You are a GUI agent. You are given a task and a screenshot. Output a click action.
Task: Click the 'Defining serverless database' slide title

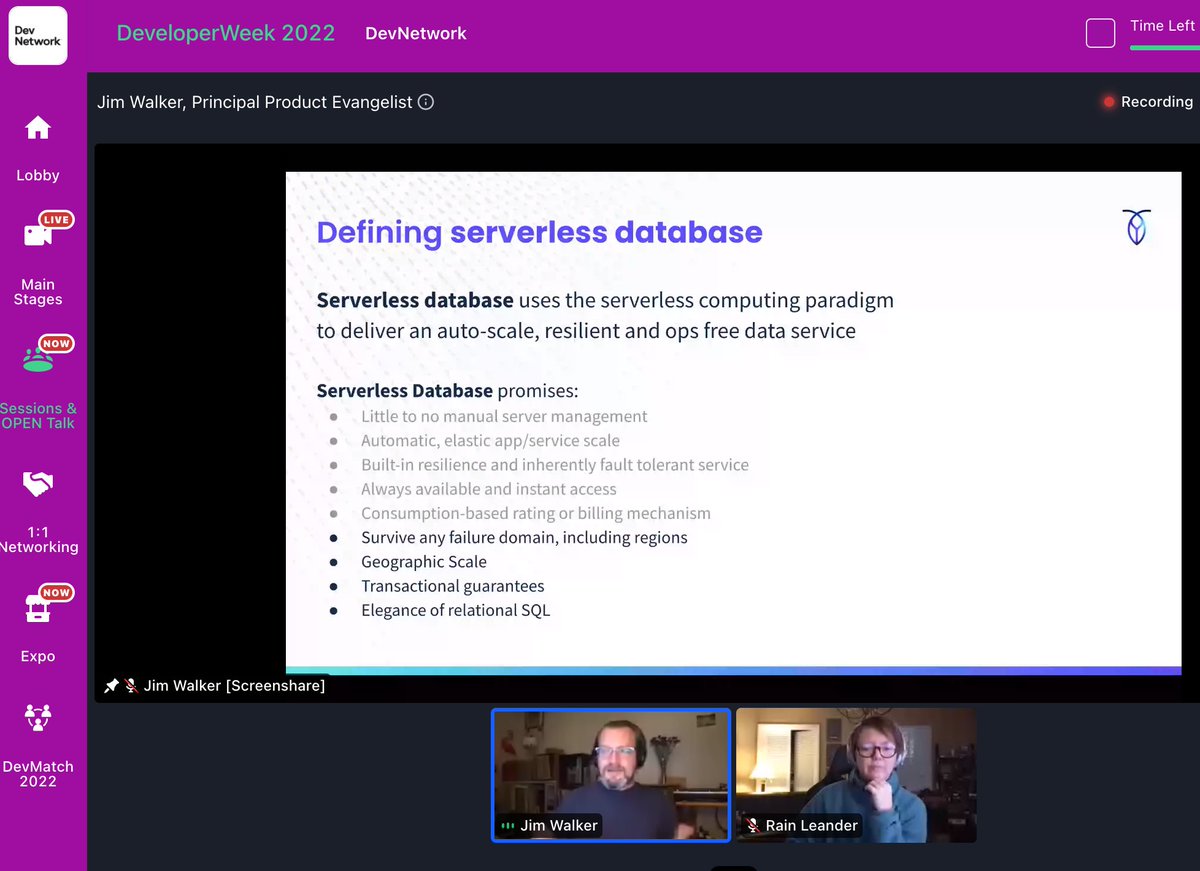point(539,232)
